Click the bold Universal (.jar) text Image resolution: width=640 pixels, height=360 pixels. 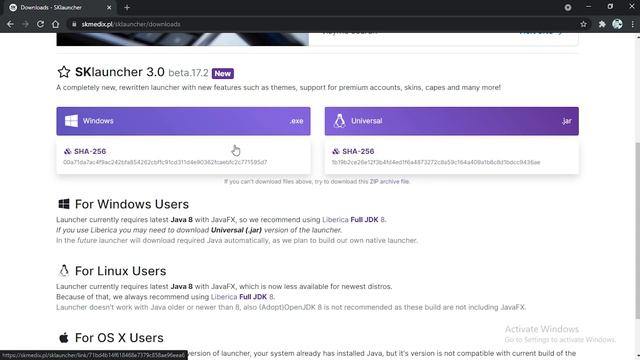point(236,230)
